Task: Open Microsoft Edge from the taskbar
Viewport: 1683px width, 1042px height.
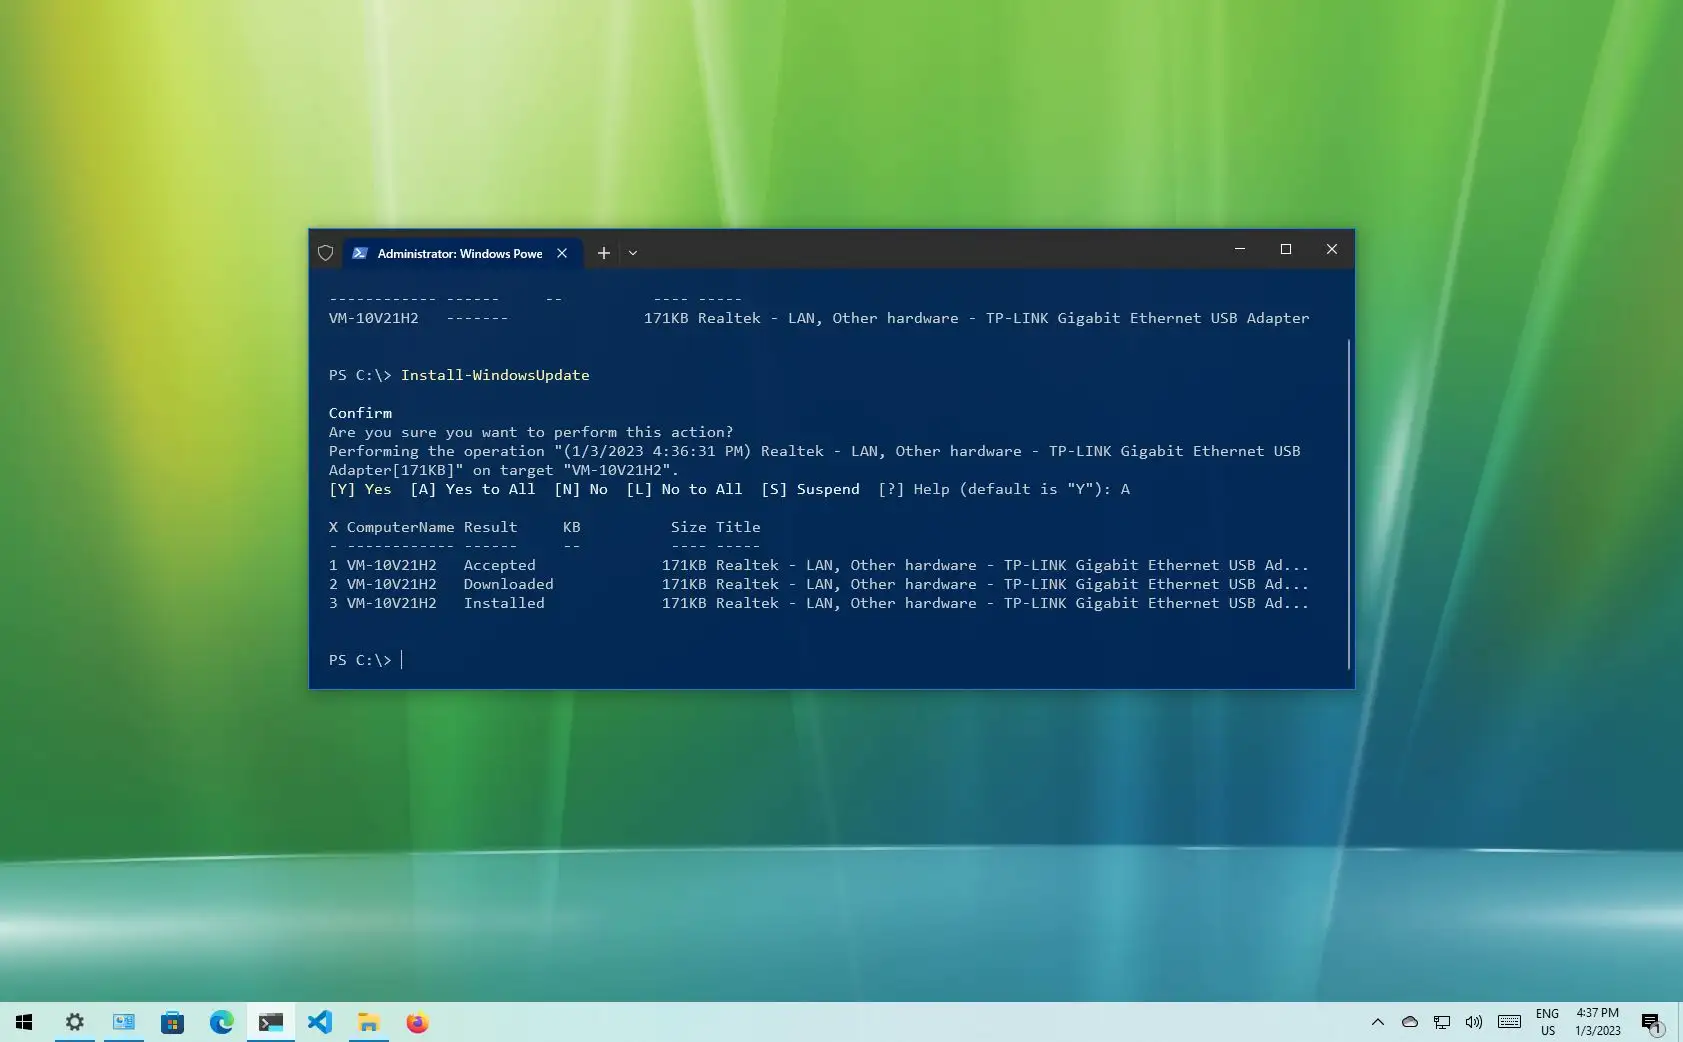Action: point(221,1022)
